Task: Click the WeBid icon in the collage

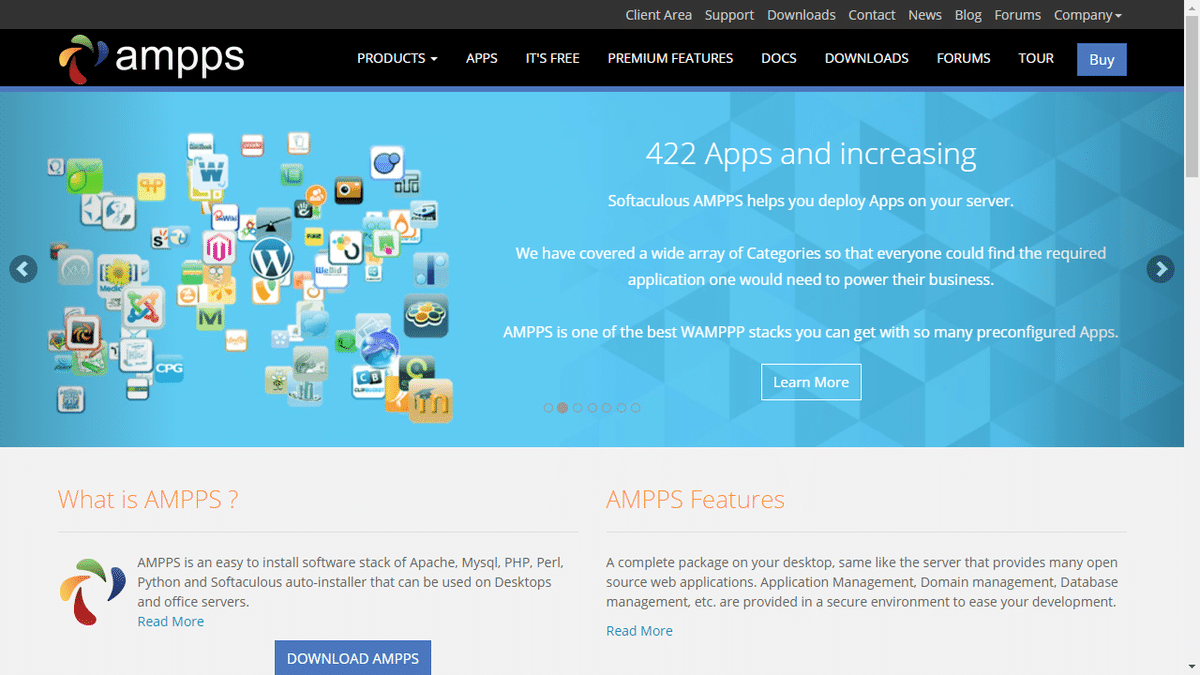Action: 330,272
